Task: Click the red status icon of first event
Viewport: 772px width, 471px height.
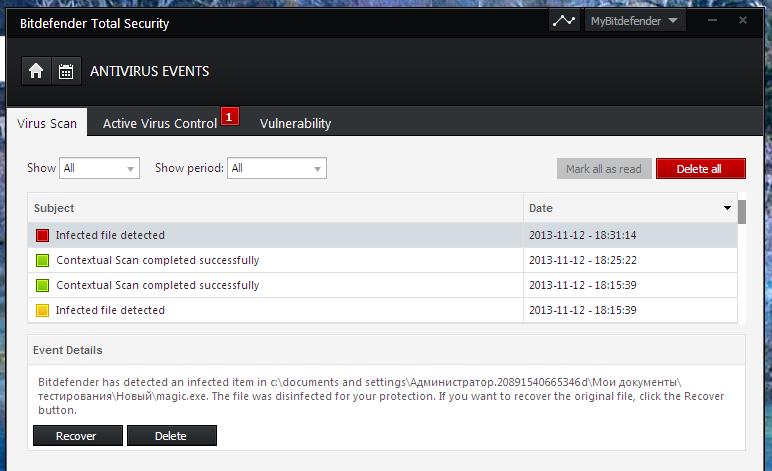Action: tap(42, 236)
